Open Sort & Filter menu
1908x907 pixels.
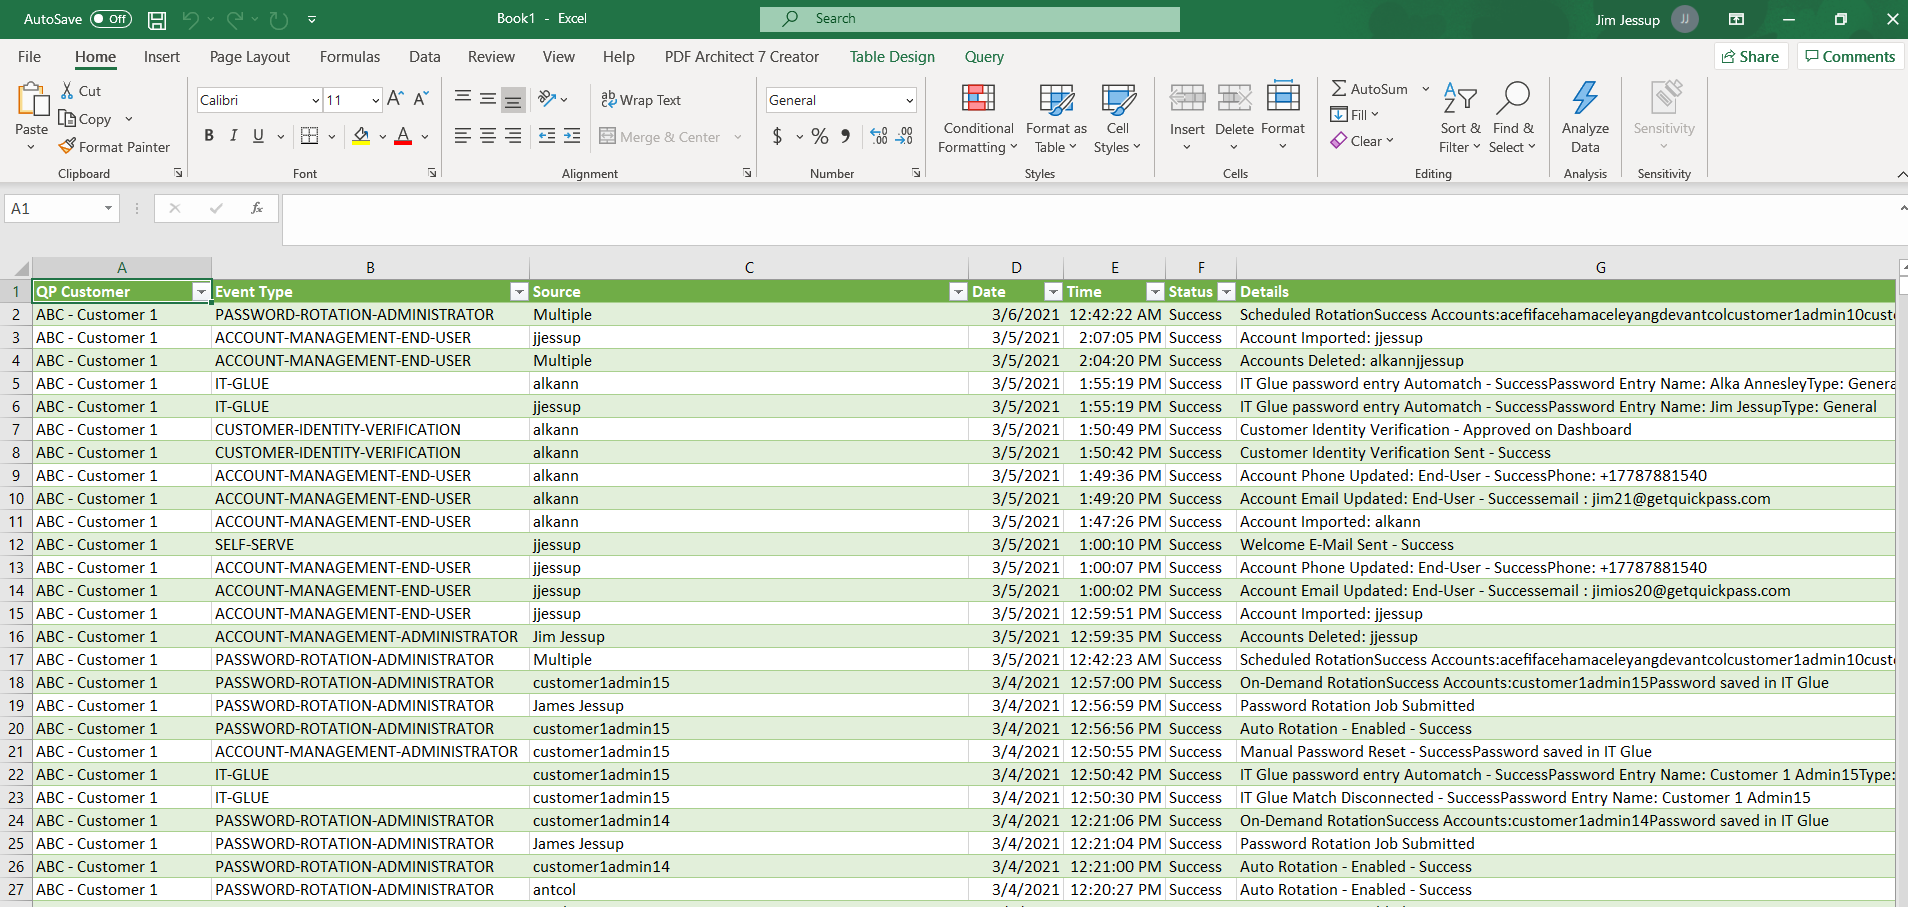click(1460, 118)
